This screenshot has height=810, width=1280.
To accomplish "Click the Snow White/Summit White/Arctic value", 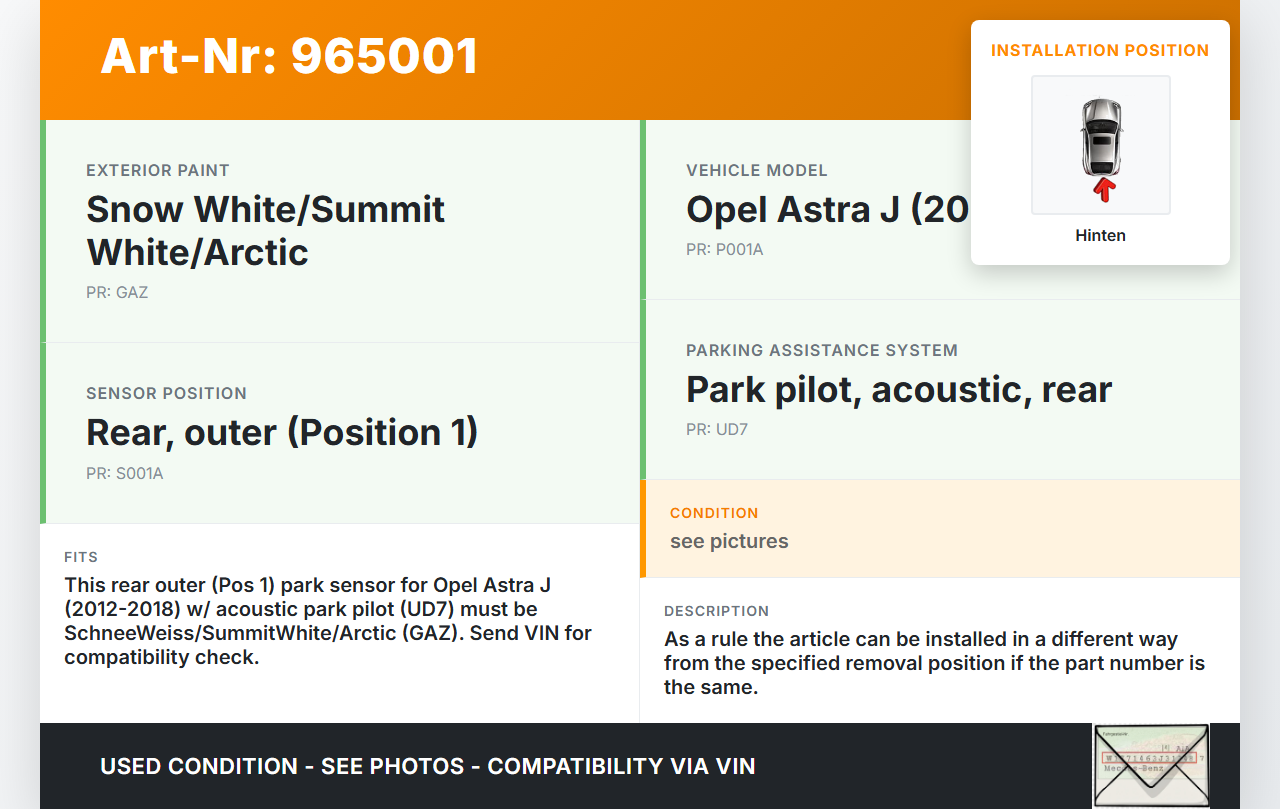I will pyautogui.click(x=266, y=231).
